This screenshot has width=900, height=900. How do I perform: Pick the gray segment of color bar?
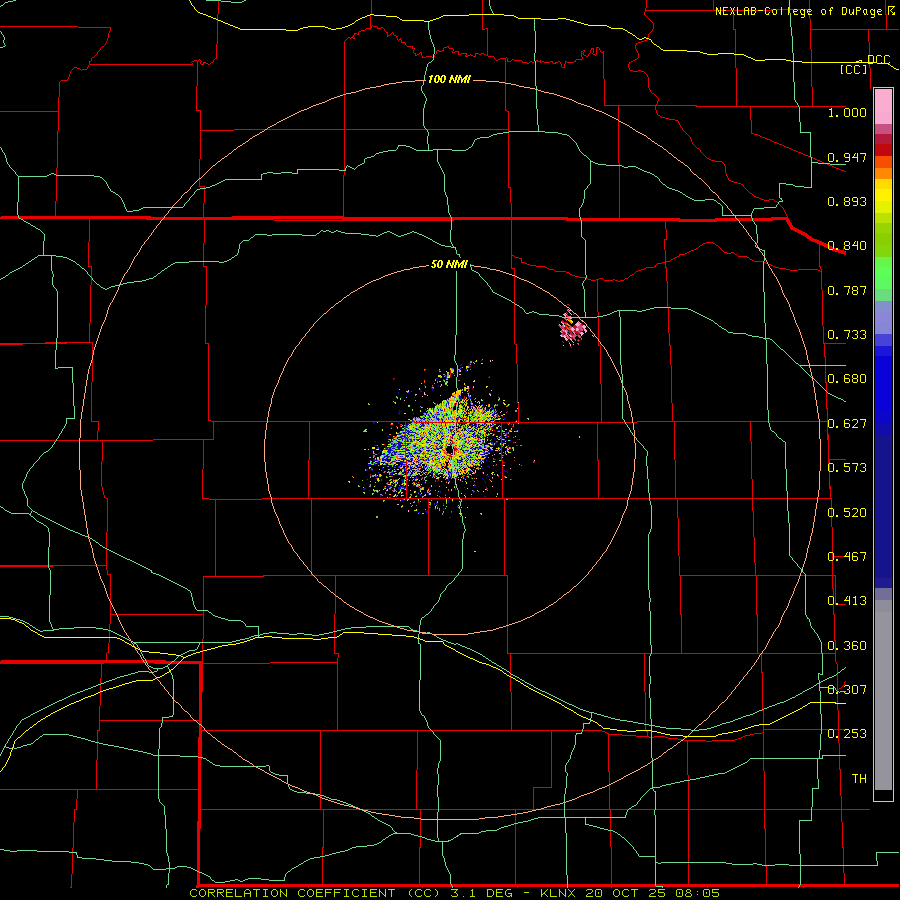click(x=883, y=695)
